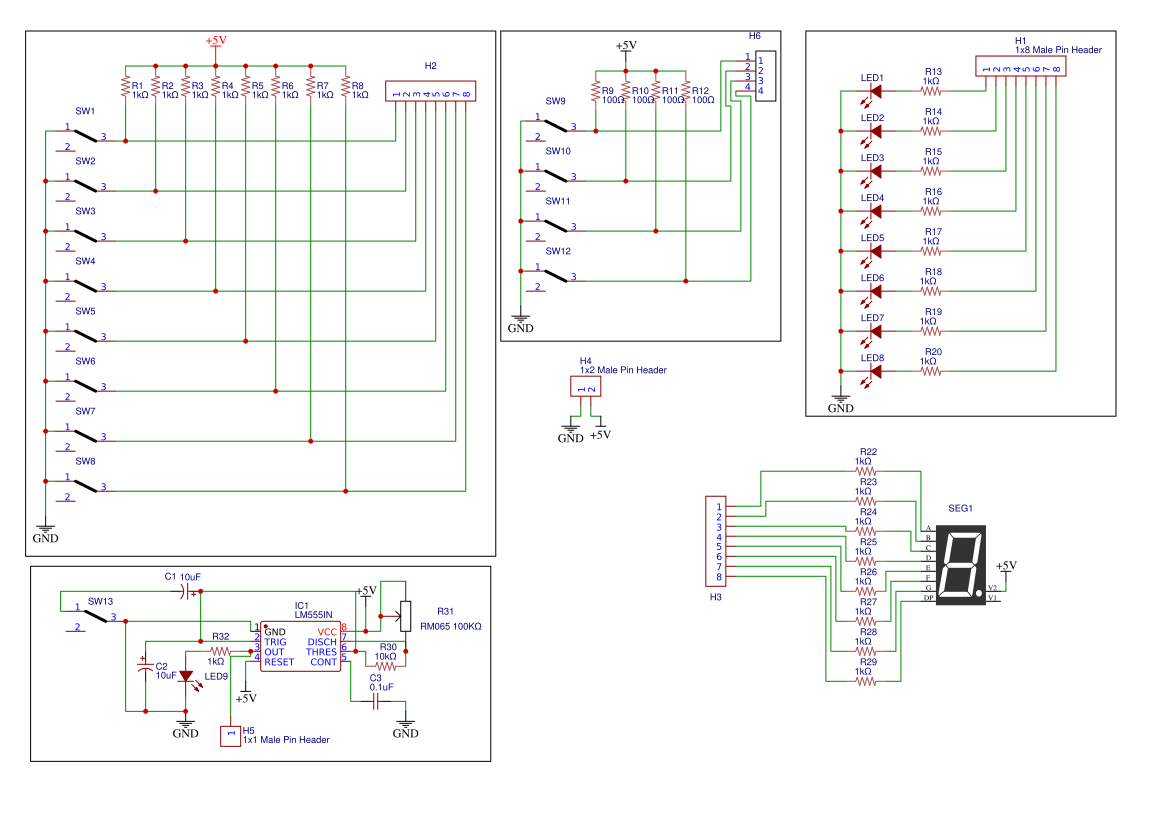Click resistor R30 10kΩ symbol
Screen dimensions: 1170x827
pyautogui.click(x=386, y=667)
